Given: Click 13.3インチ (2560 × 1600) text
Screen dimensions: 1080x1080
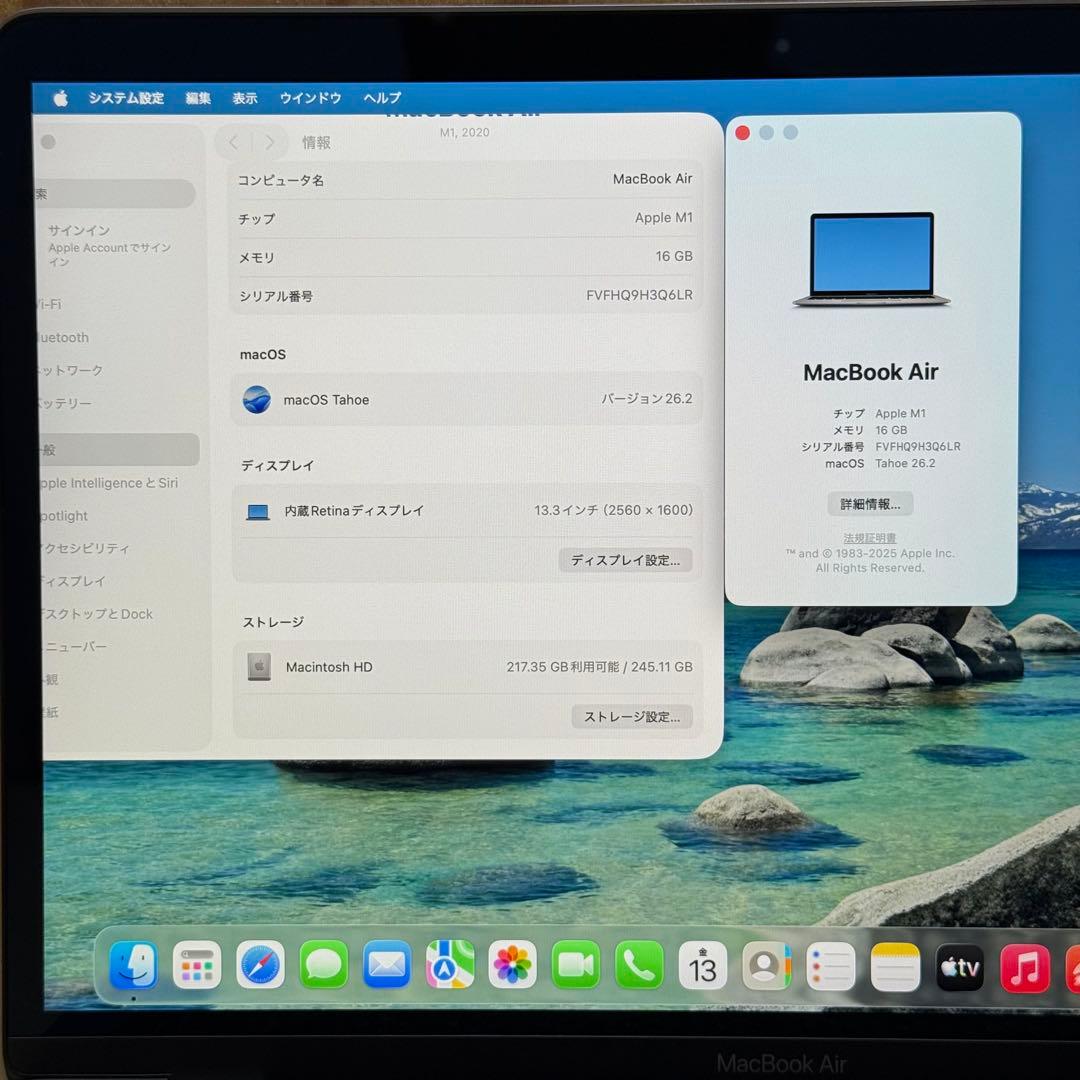Looking at the screenshot, I should click(x=614, y=510).
